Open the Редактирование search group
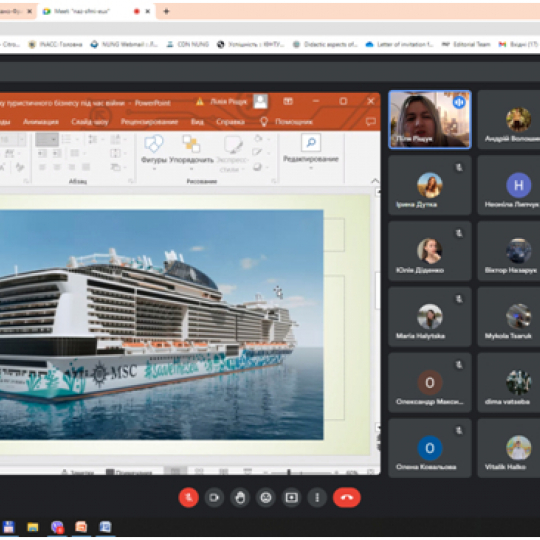The image size is (540, 540). click(311, 152)
